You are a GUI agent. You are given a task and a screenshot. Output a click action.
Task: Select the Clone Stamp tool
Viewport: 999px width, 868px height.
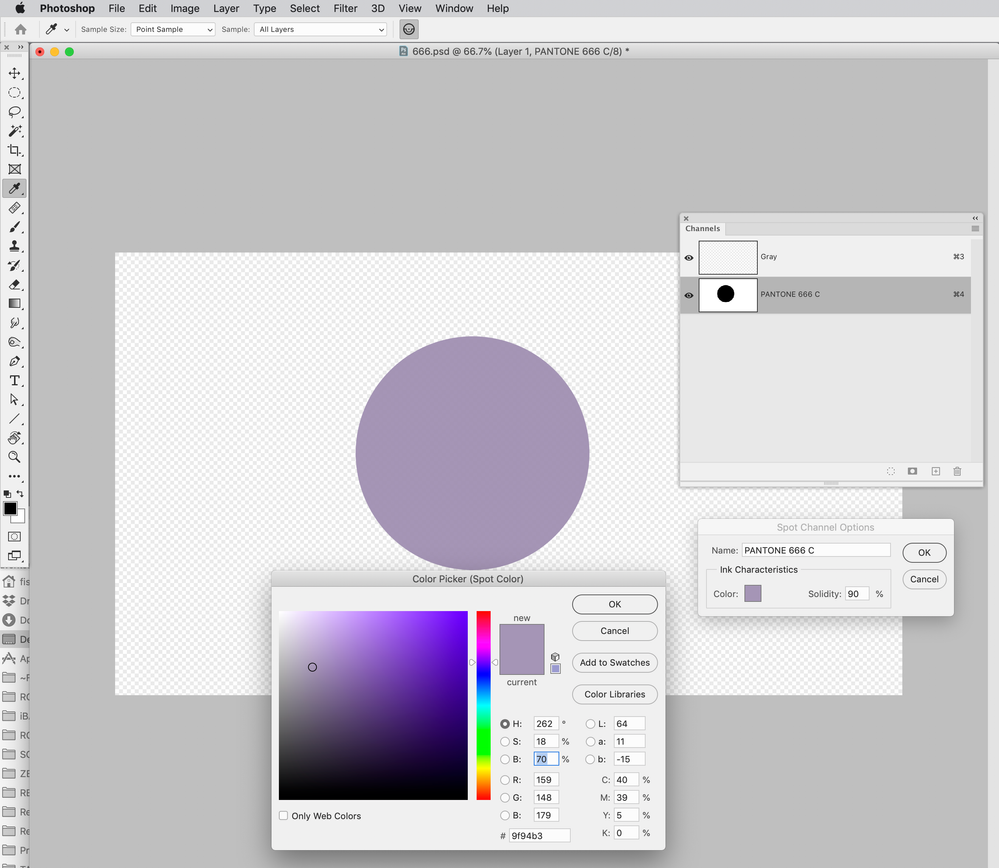(14, 246)
